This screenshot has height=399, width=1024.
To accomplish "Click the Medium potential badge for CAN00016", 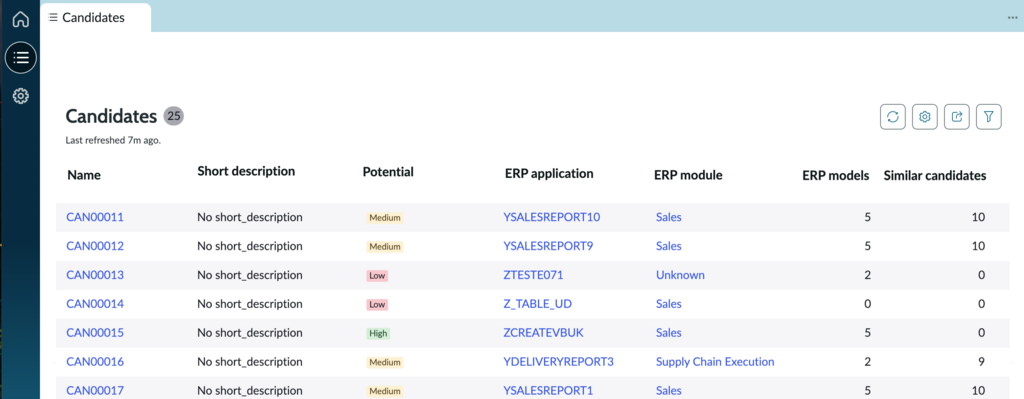I will click(385, 362).
